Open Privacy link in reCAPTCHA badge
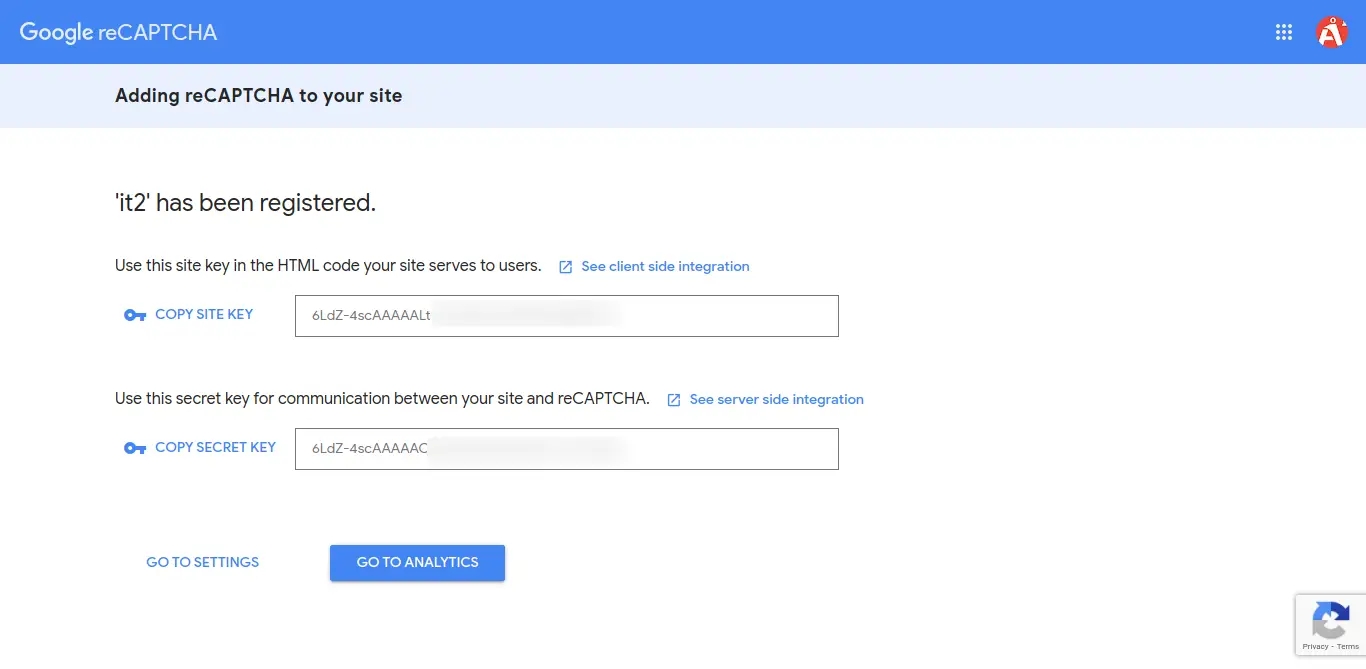 (1315, 647)
